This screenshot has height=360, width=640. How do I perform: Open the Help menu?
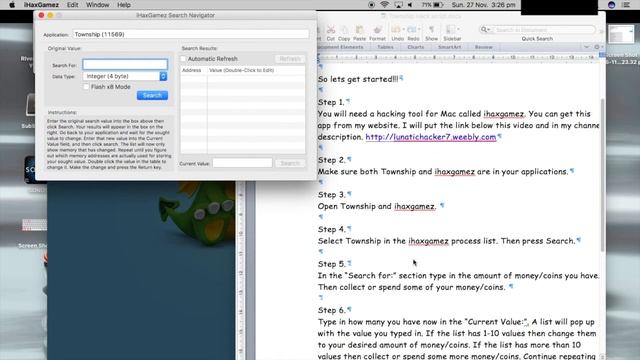click(x=124, y=5)
